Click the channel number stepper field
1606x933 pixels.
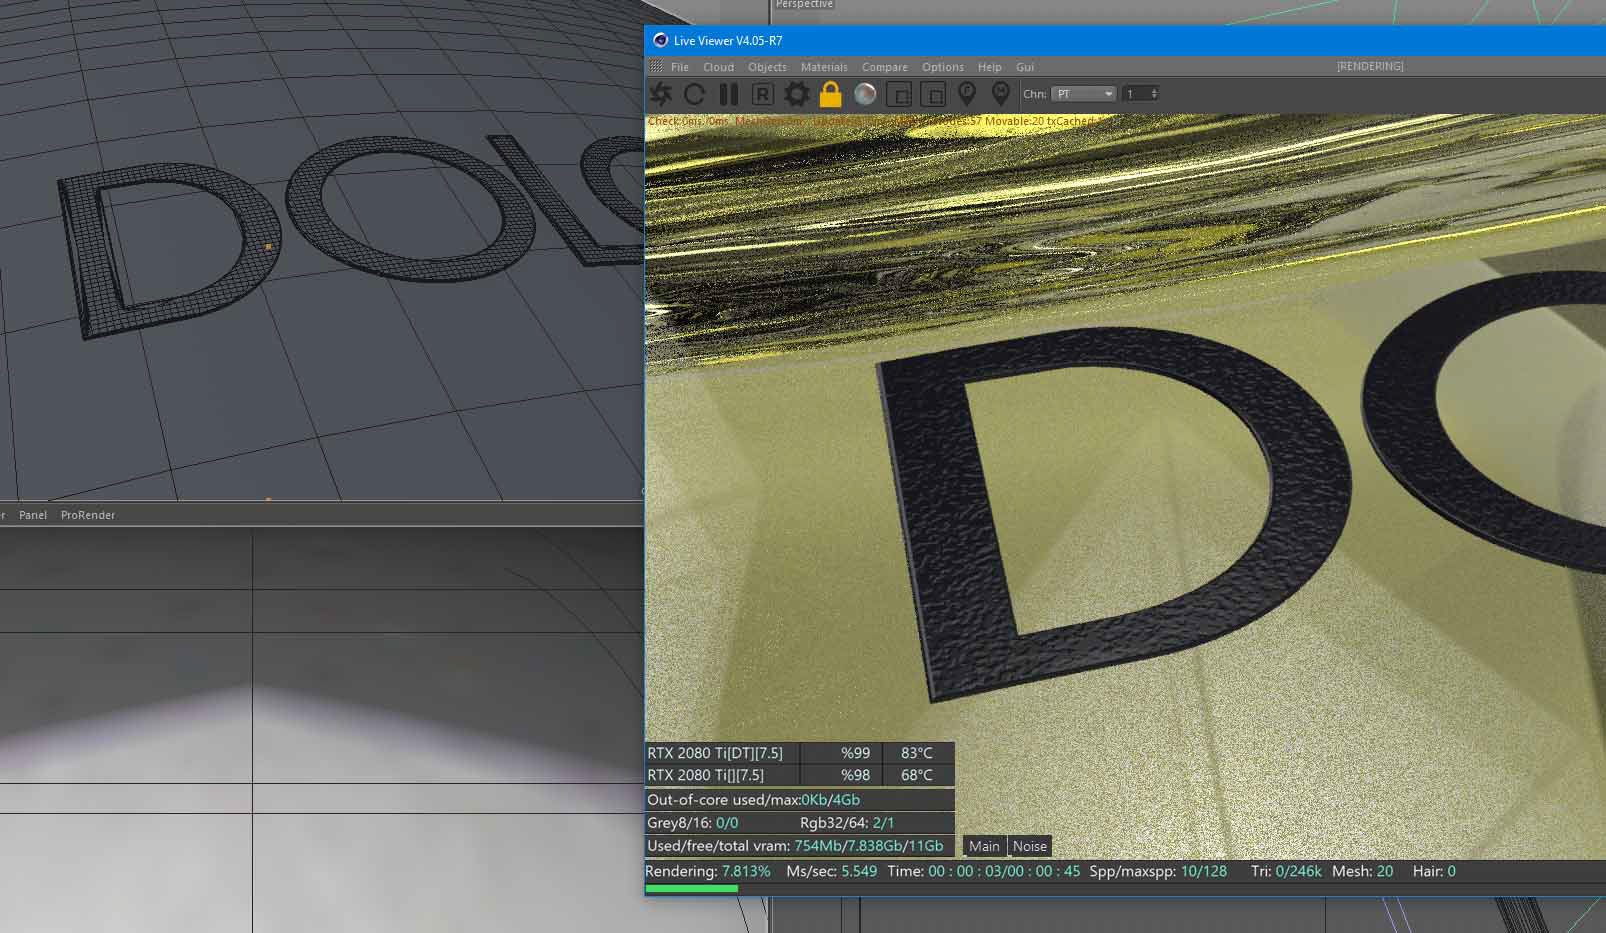(x=1140, y=94)
